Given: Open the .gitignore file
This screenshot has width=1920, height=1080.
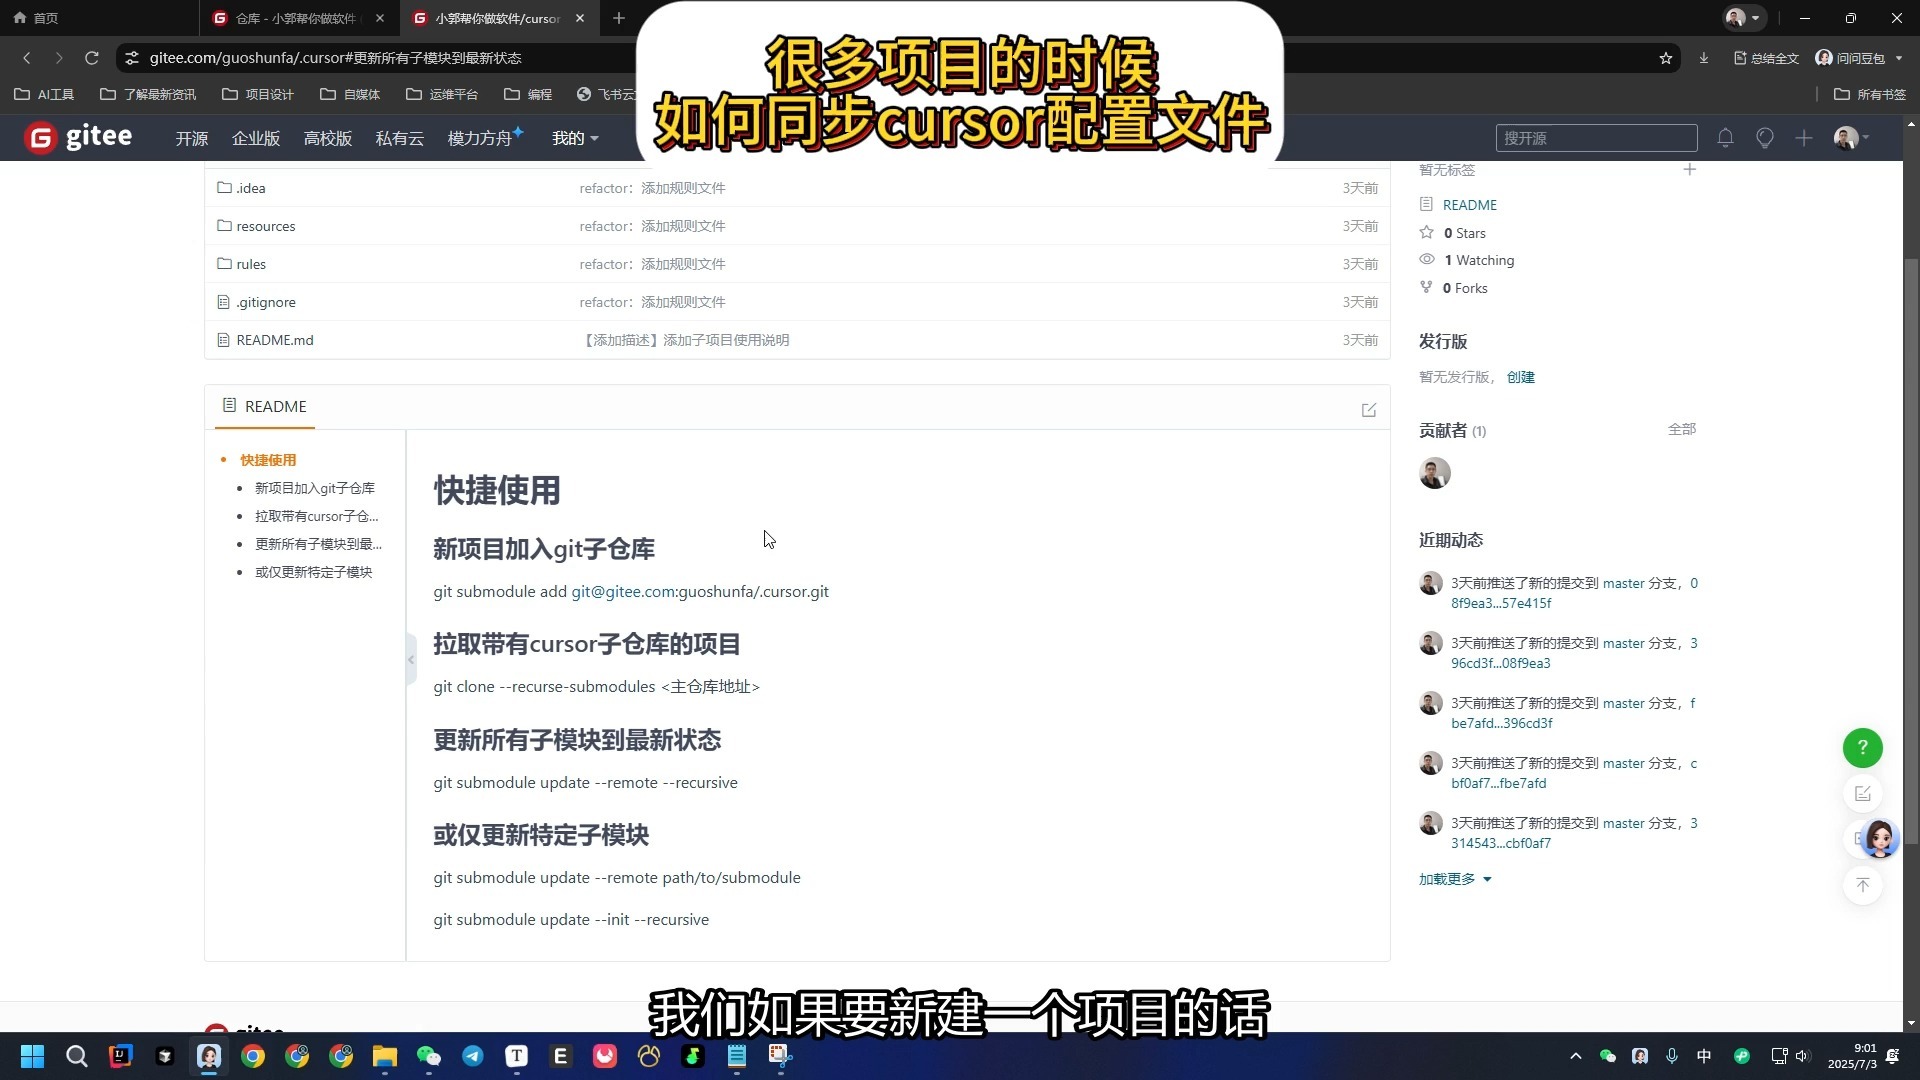Looking at the screenshot, I should tap(266, 302).
